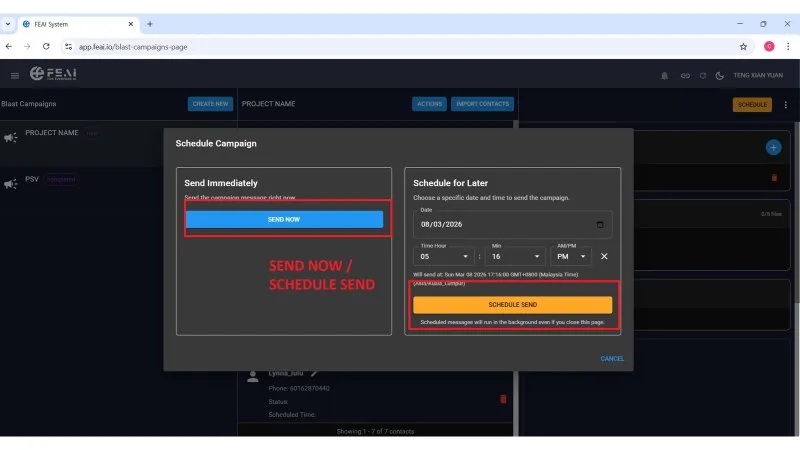Bookmark this page with star icon

point(743,46)
